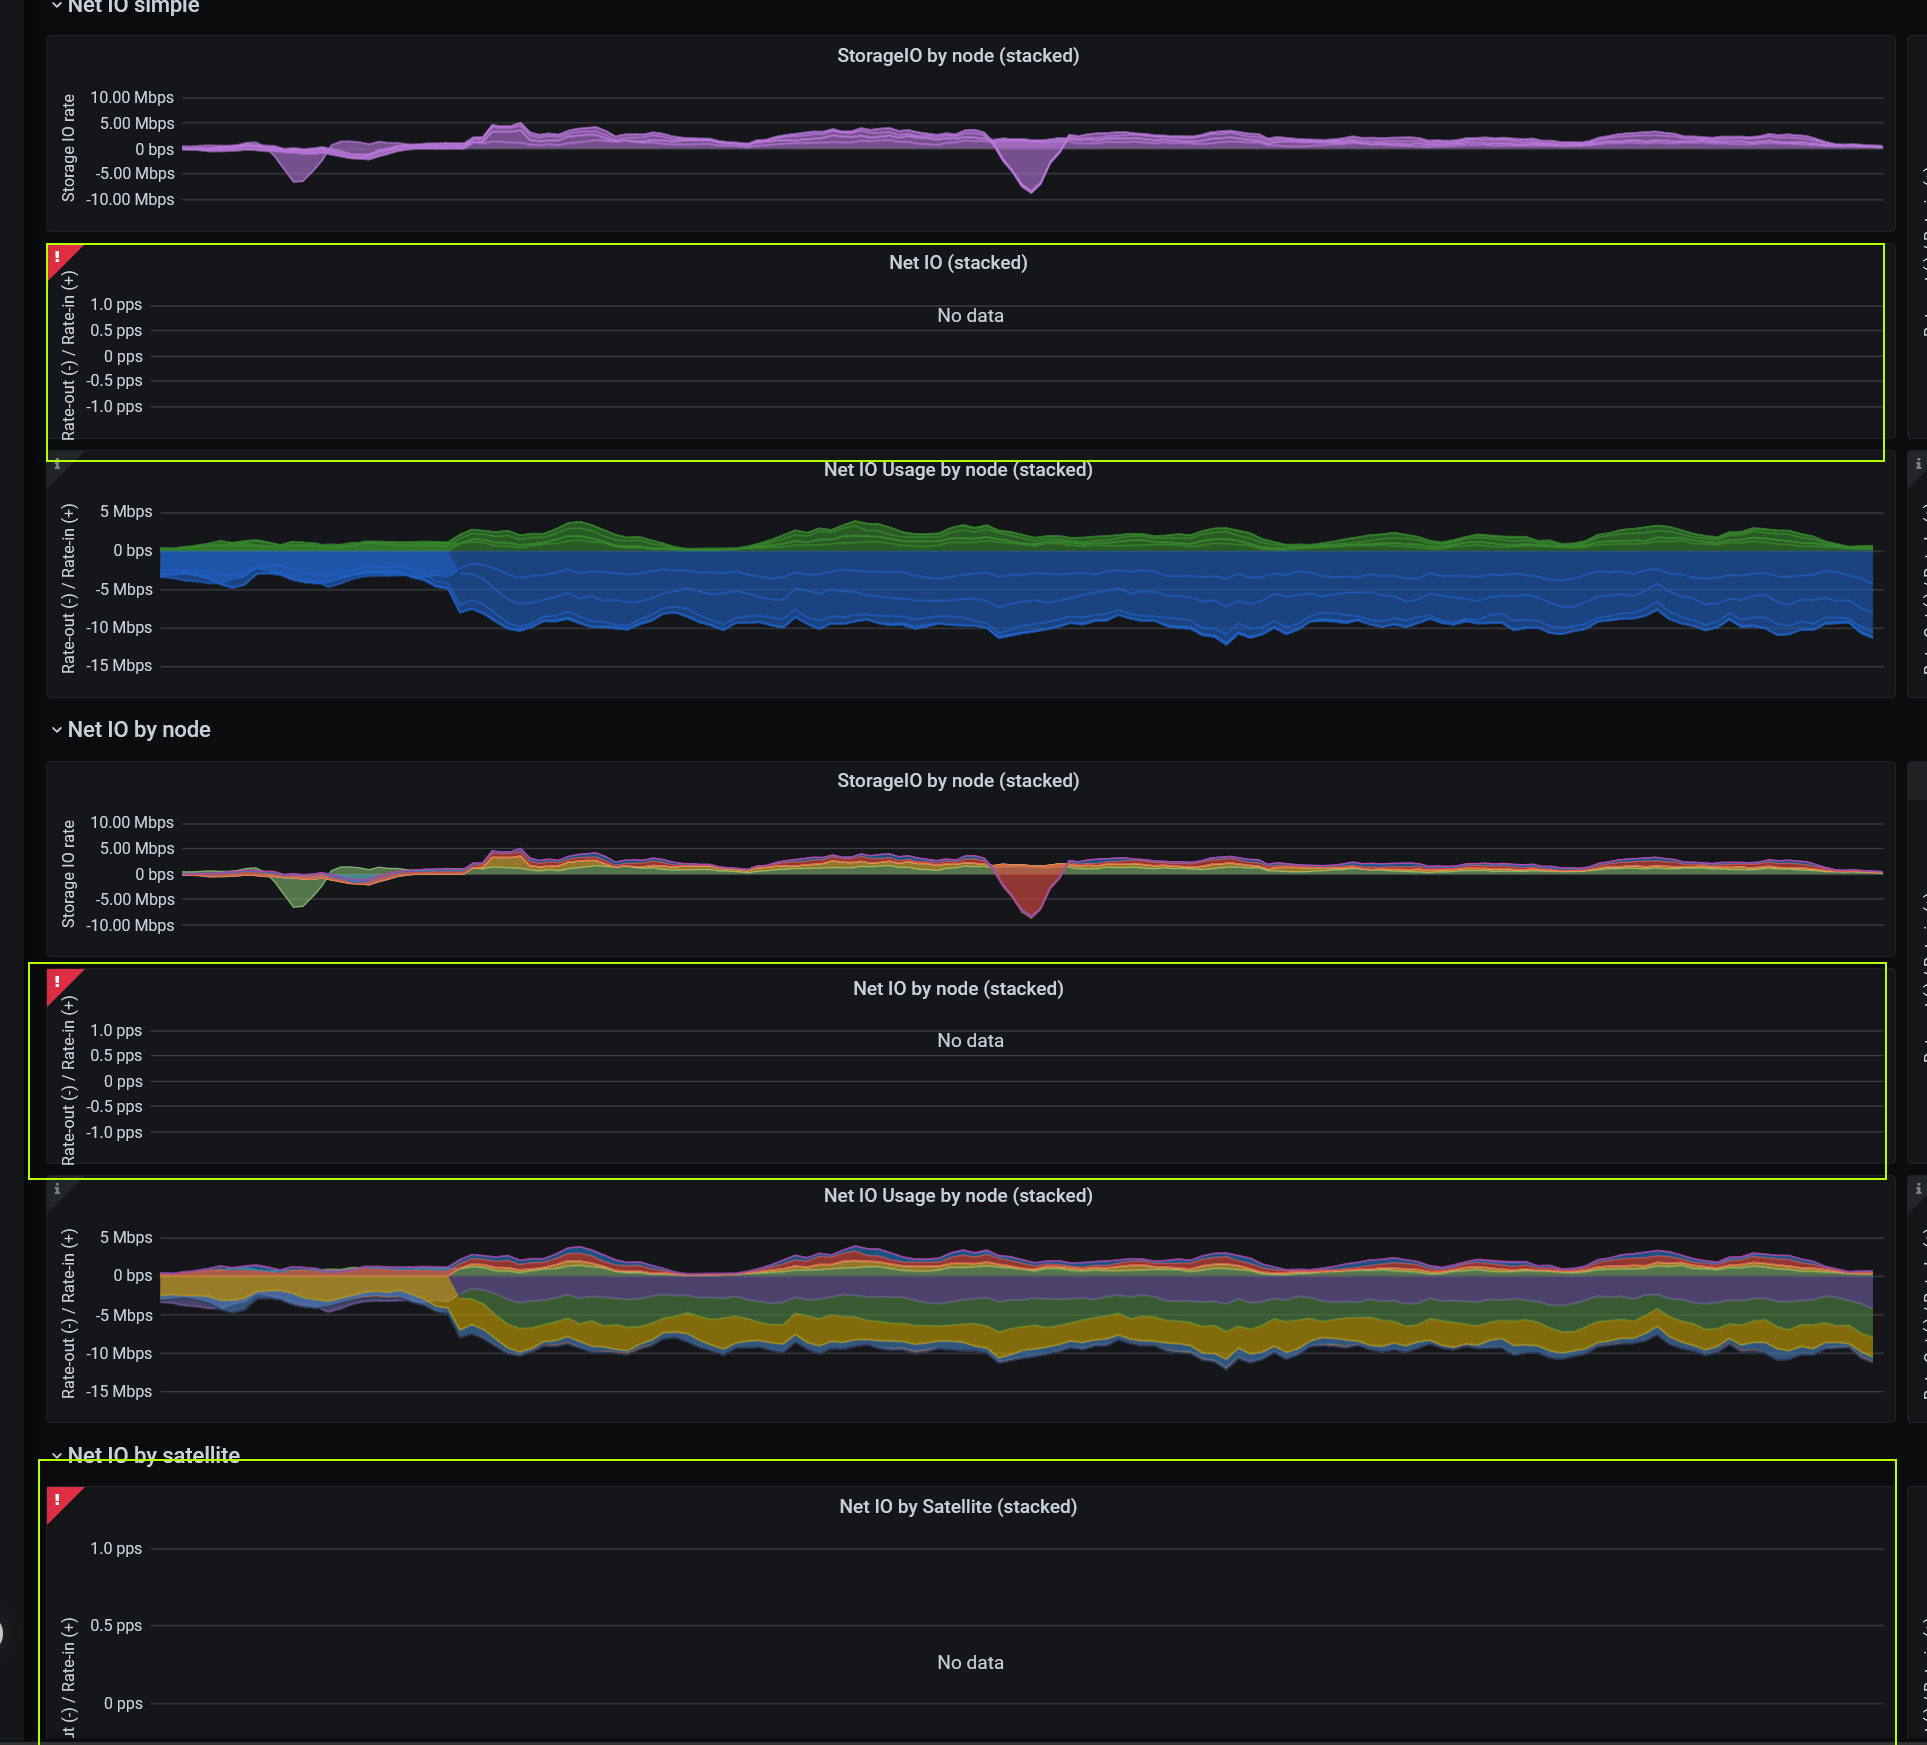The height and width of the screenshot is (1745, 1927).
Task: Open the Net IO (stacked) panel title menu
Action: point(958,263)
